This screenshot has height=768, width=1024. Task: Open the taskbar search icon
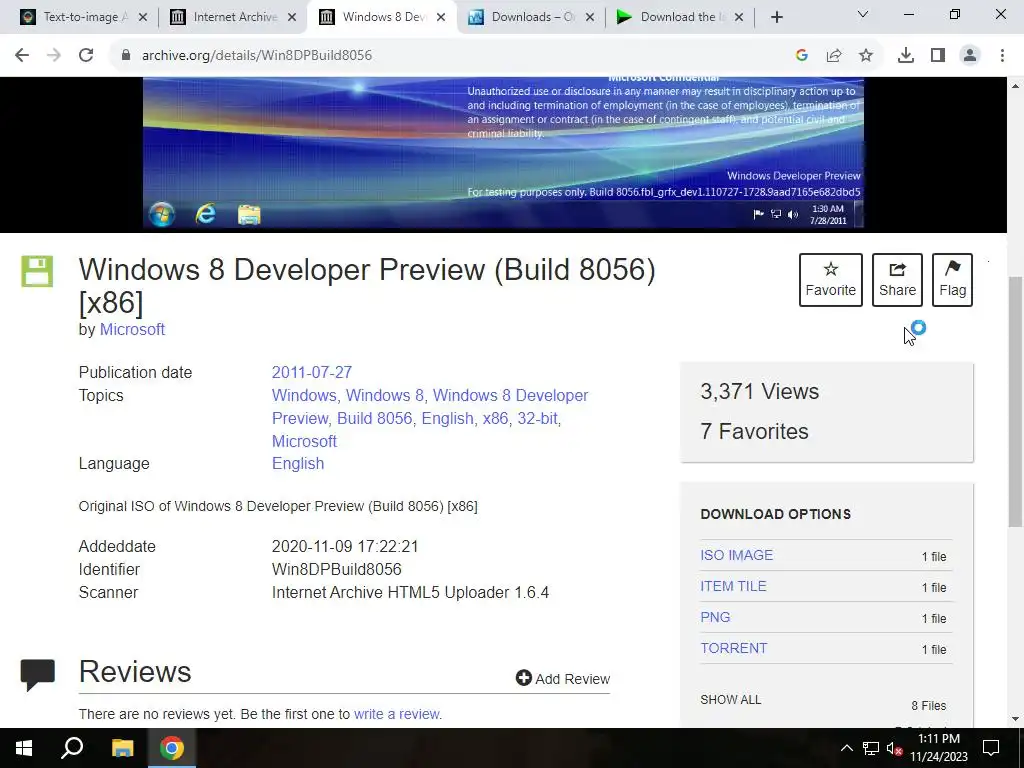(72, 748)
